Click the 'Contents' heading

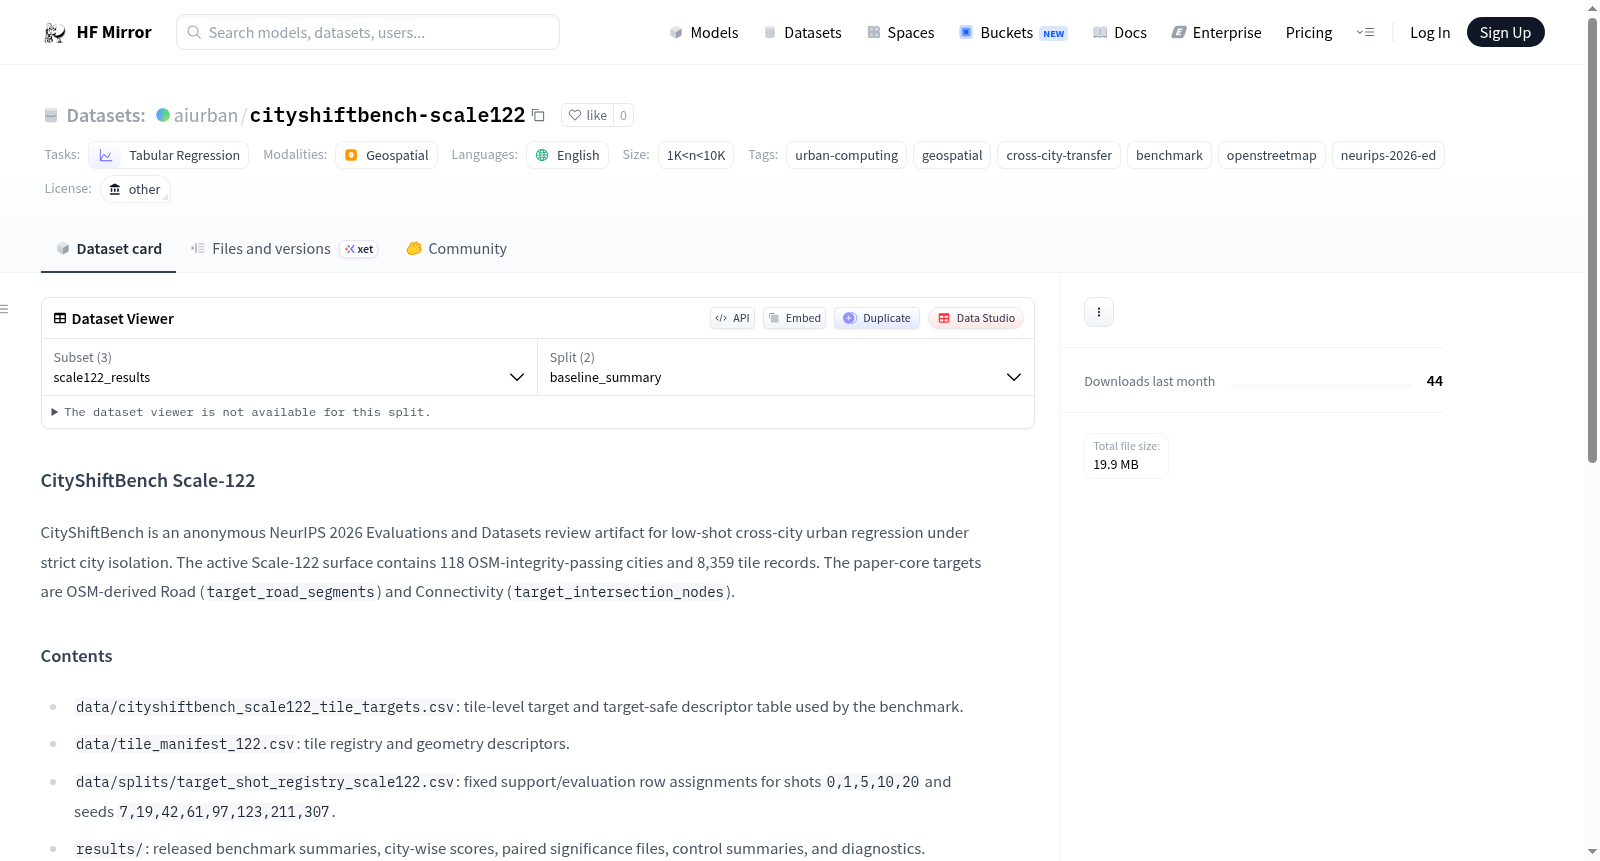76,656
